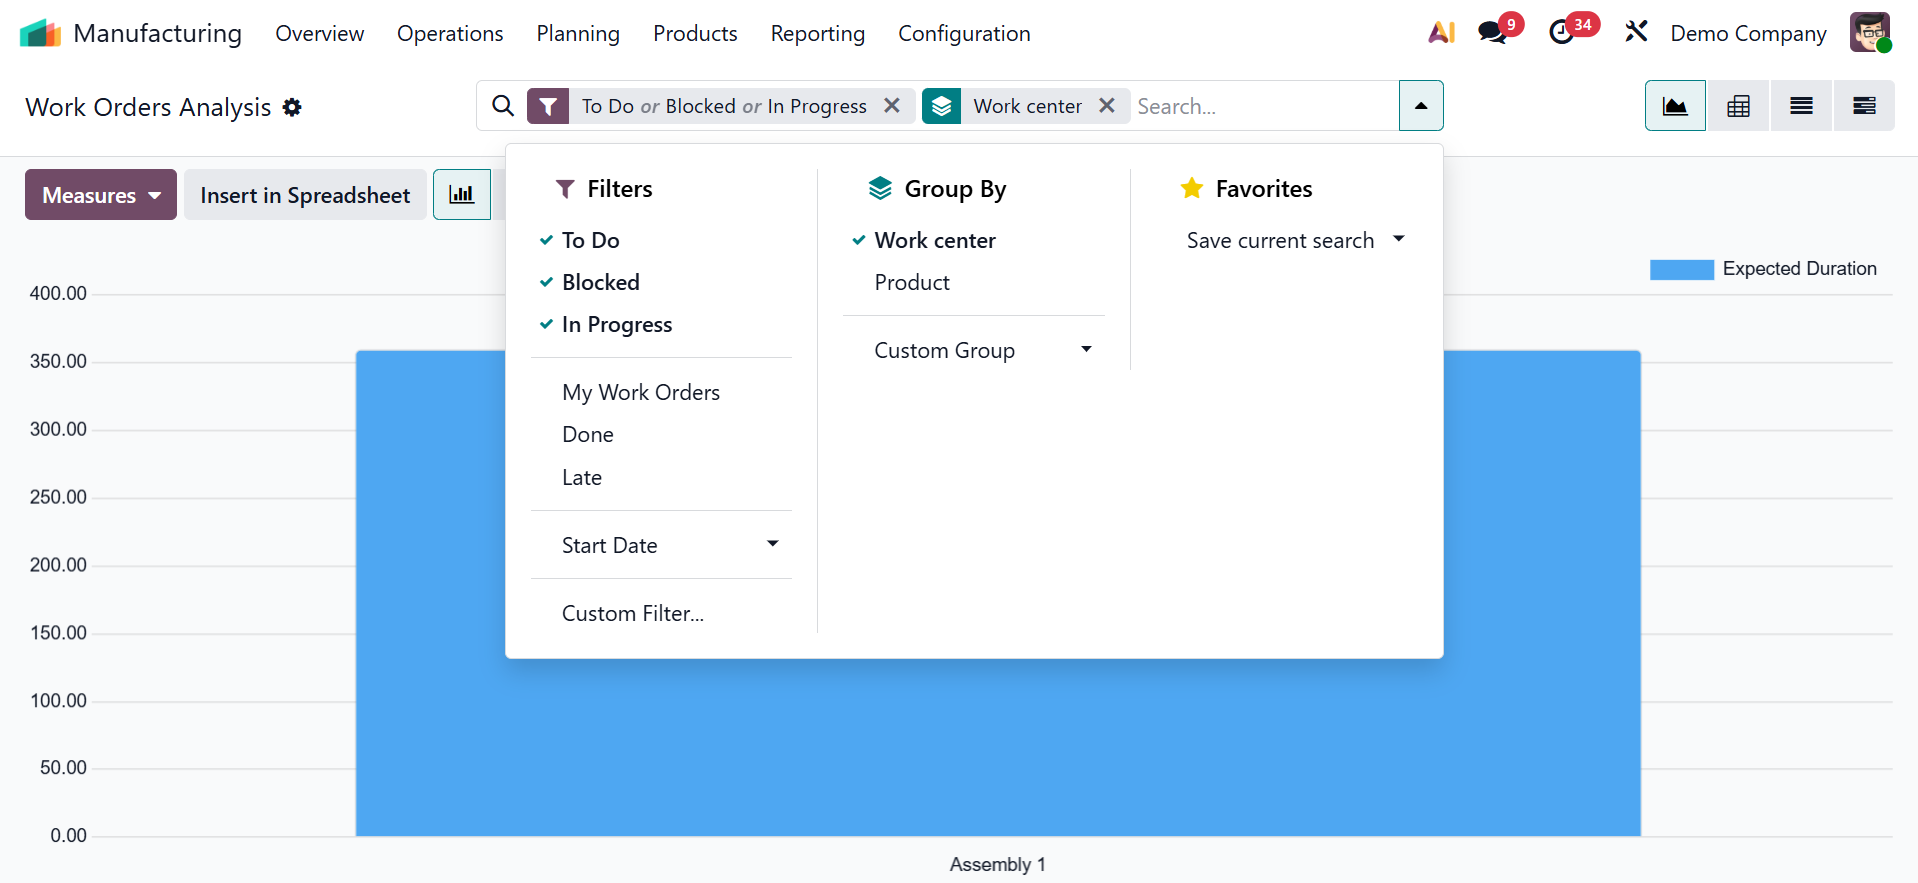
Task: Select the bar chart type button
Action: pos(462,195)
